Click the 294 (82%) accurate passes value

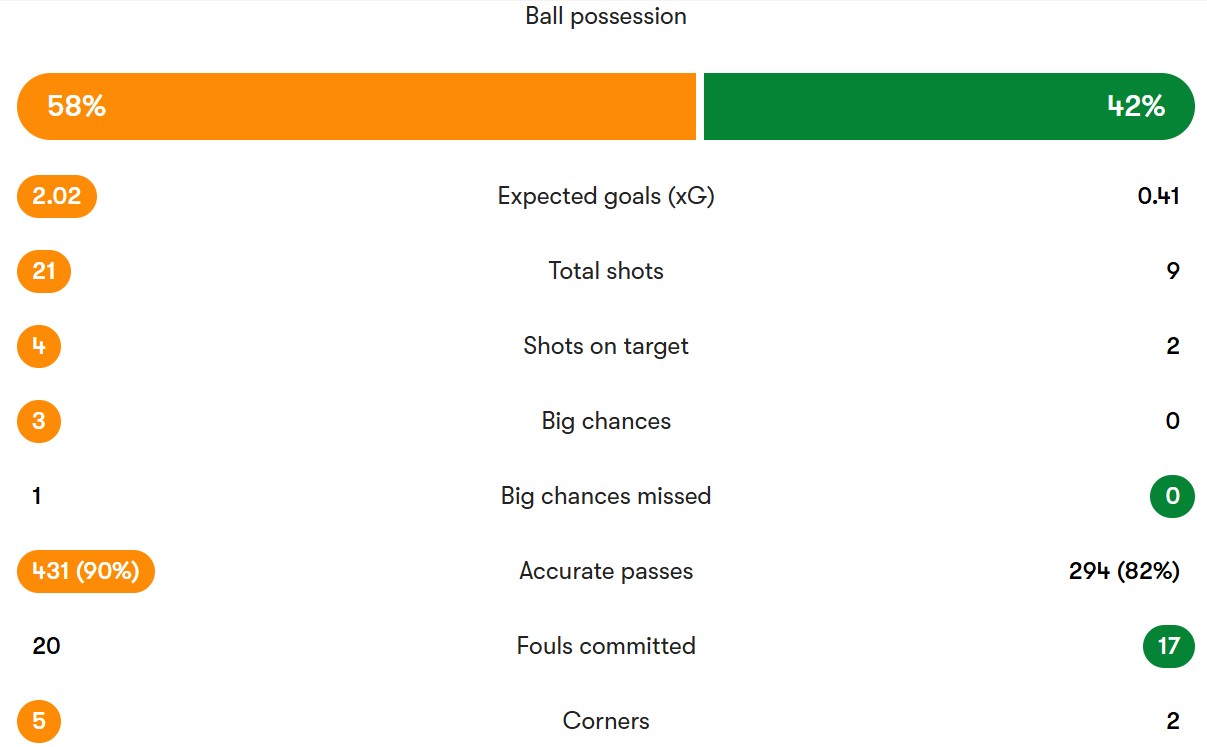(x=1124, y=571)
